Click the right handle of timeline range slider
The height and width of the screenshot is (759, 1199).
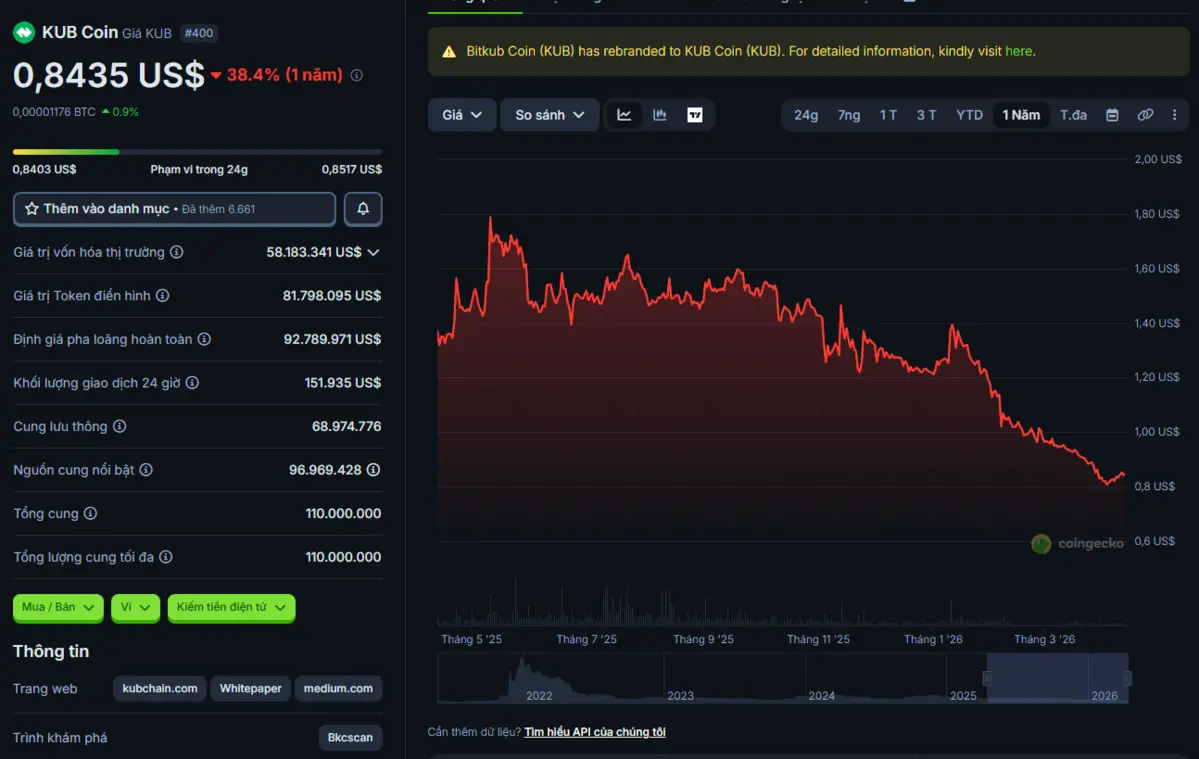(x=1128, y=679)
